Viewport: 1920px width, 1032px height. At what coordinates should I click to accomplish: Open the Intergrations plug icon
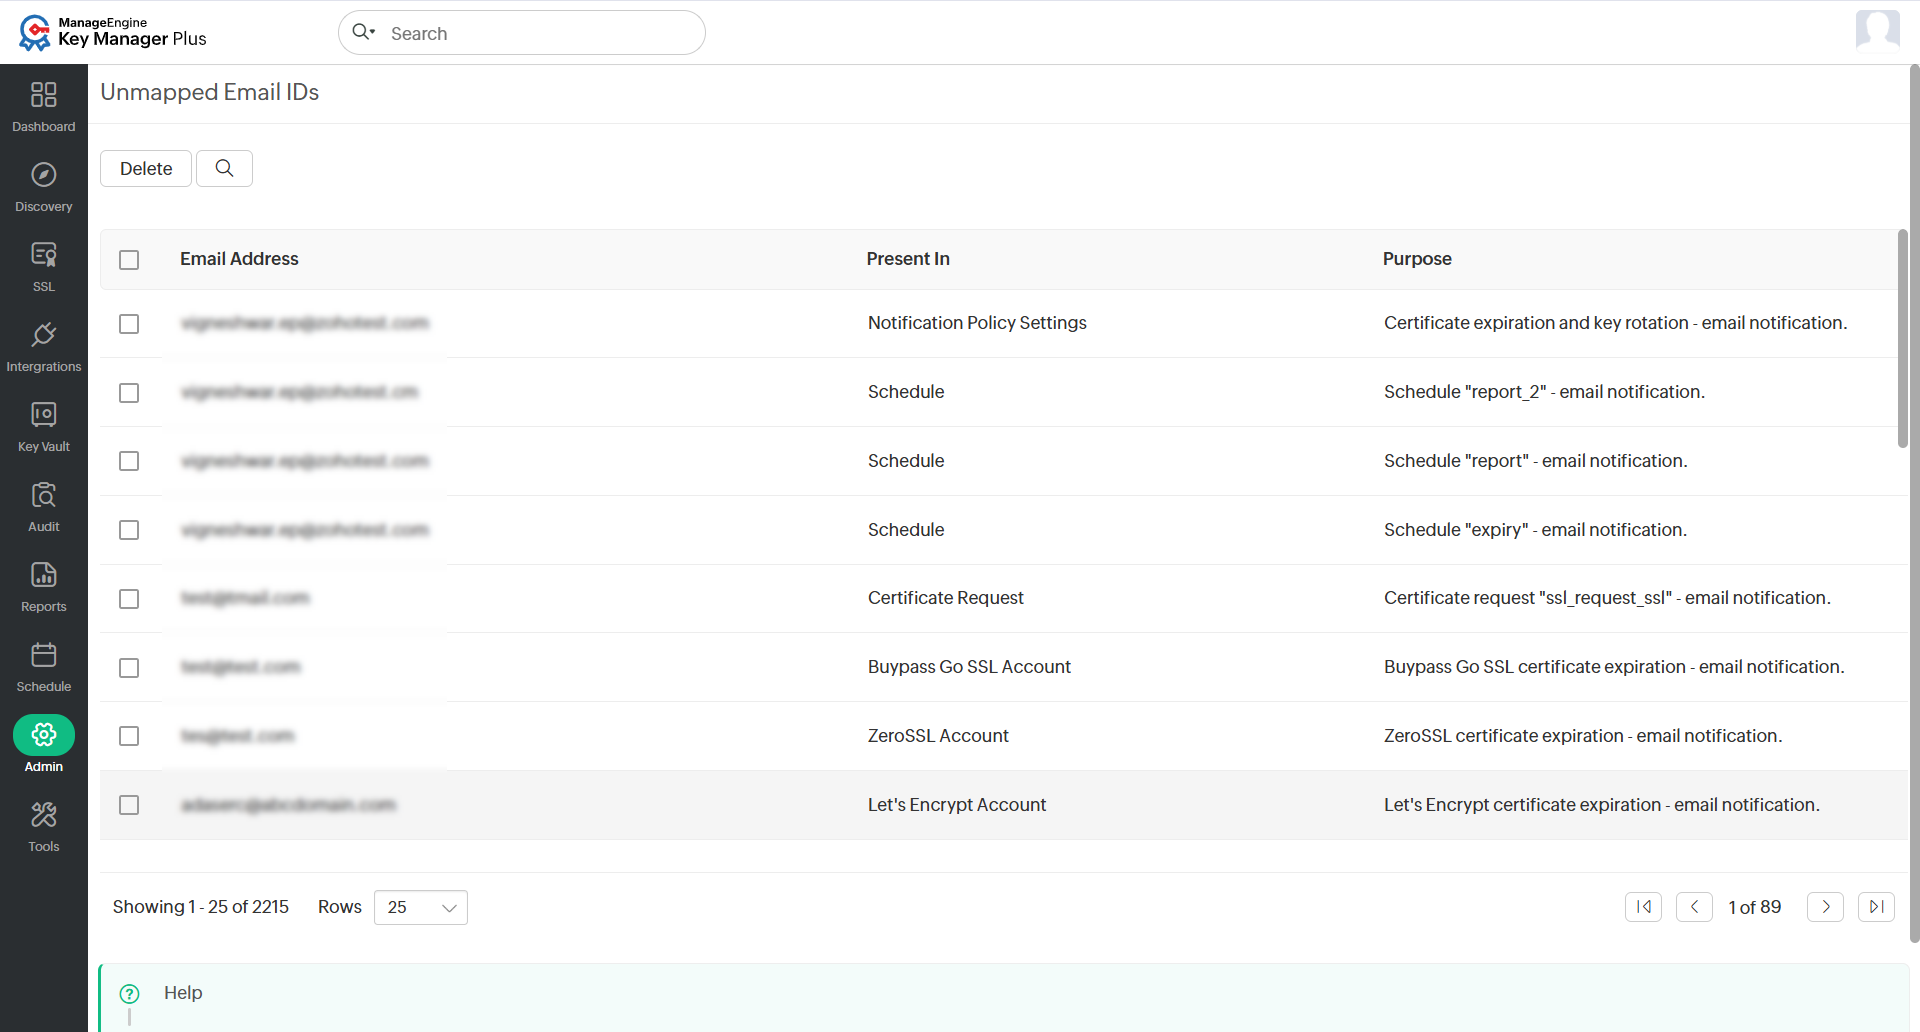pyautogui.click(x=44, y=335)
